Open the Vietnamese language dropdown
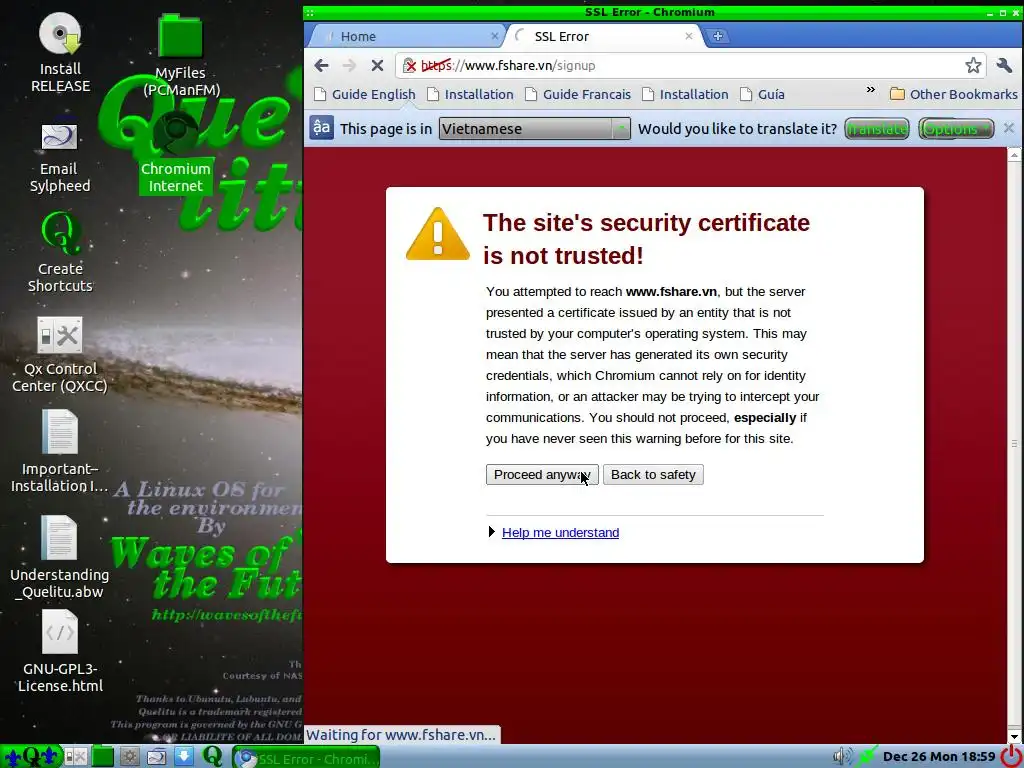The height and width of the screenshot is (768, 1024). 534,129
